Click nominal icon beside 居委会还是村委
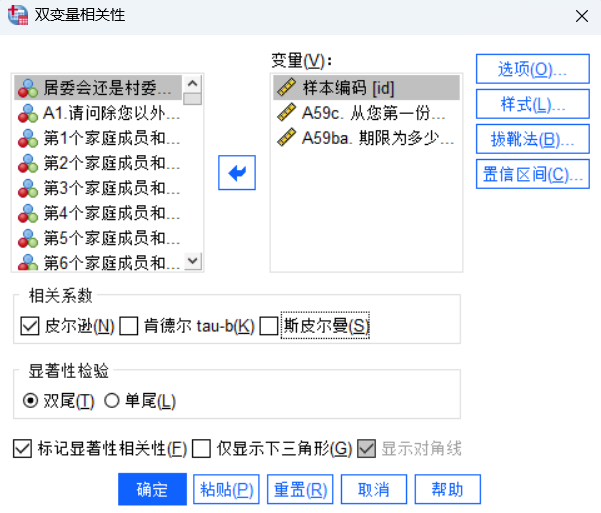The width and height of the screenshot is (601, 513). [28, 88]
